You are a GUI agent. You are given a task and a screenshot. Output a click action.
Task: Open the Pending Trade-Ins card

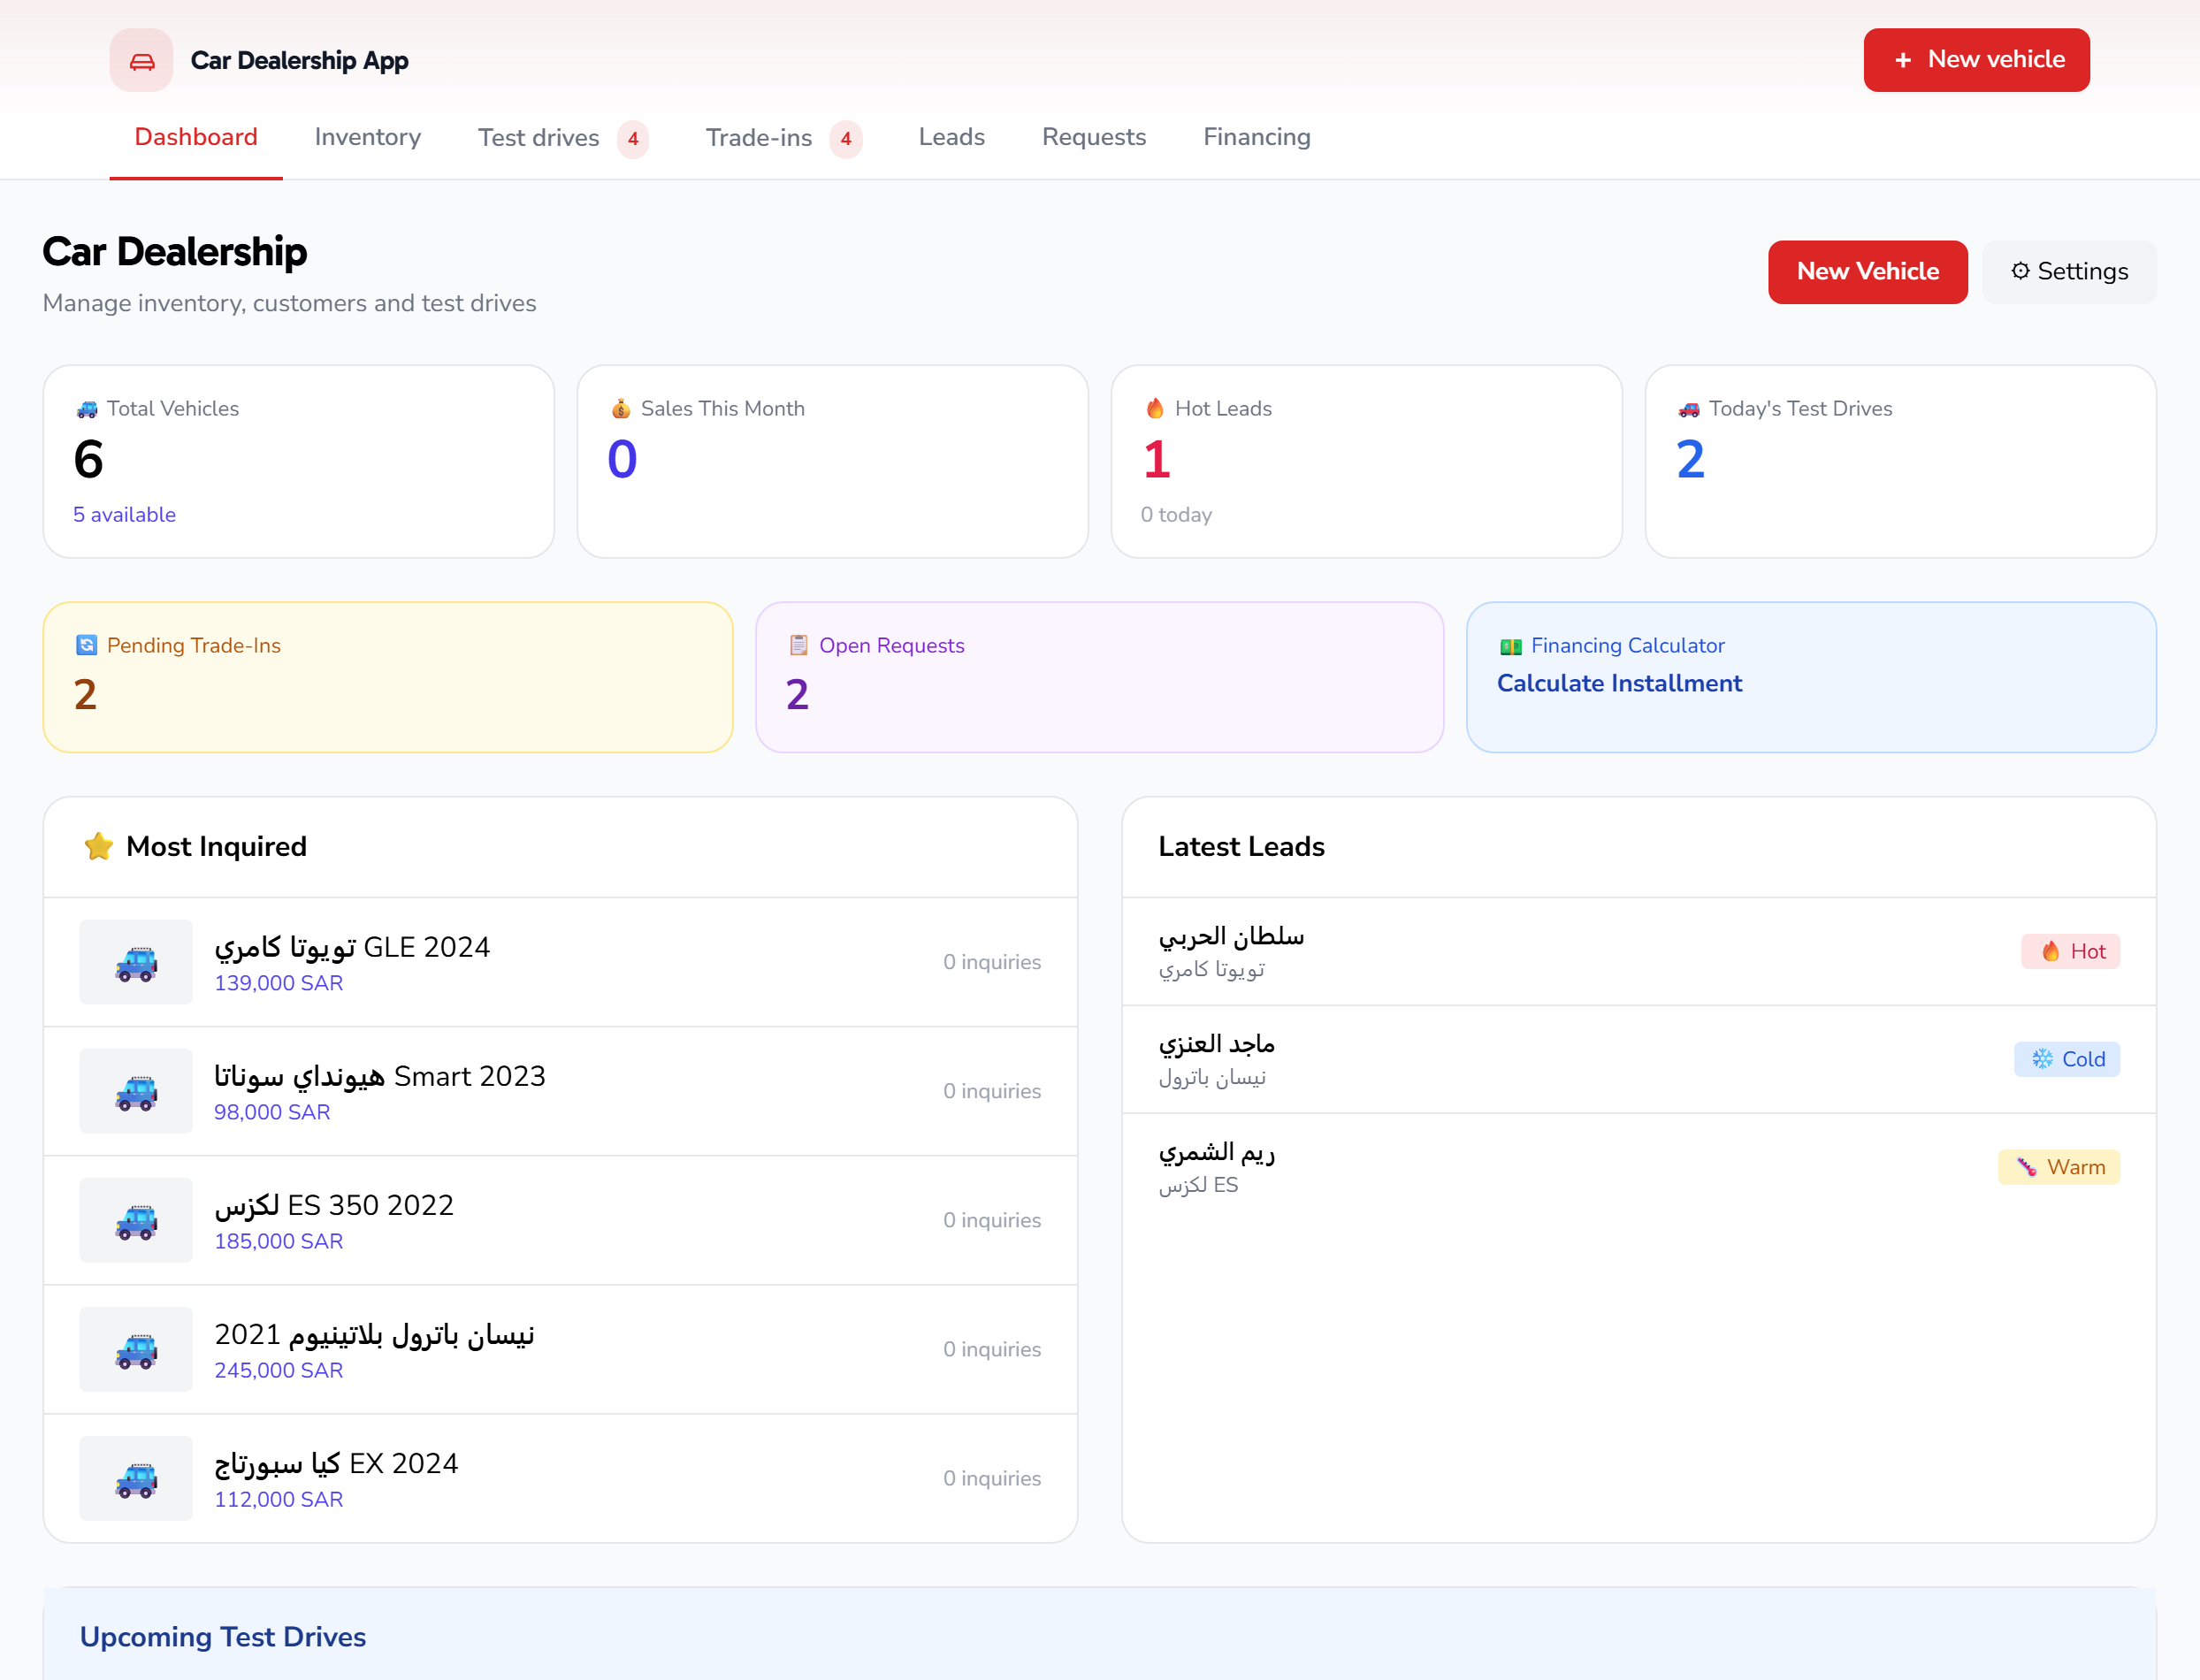point(388,677)
